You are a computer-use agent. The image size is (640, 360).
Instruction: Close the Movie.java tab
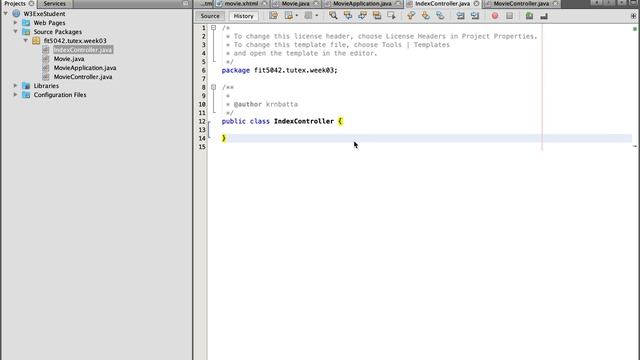tap(316, 3)
